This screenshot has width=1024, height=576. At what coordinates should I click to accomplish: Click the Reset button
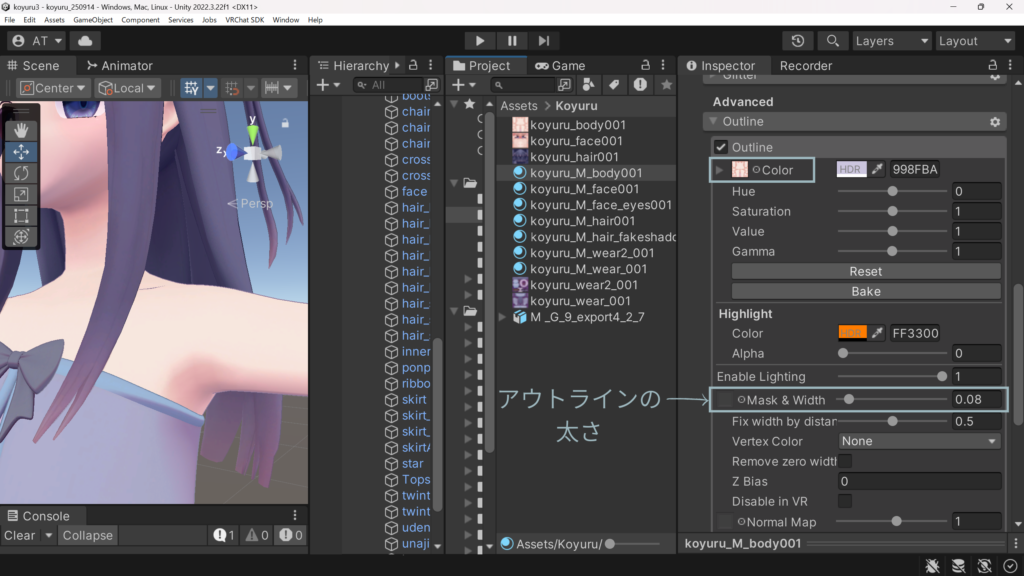coord(865,271)
